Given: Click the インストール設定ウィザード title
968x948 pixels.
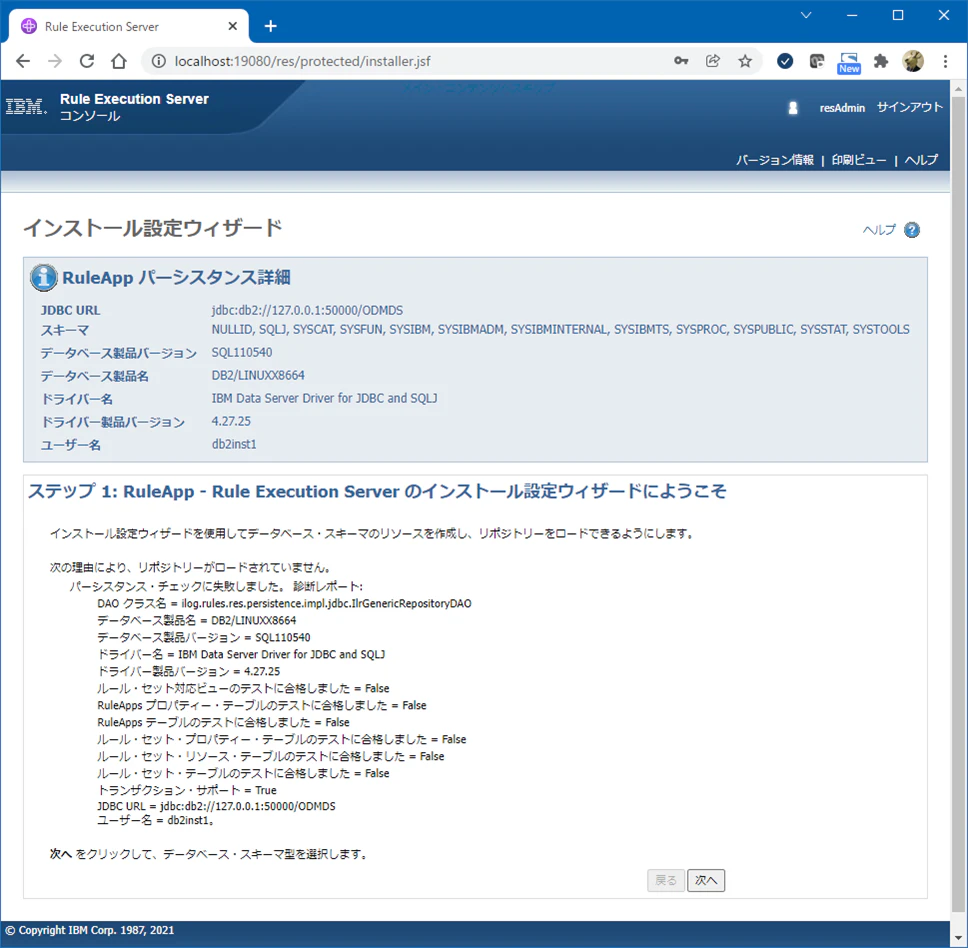Looking at the screenshot, I should point(152,228).
